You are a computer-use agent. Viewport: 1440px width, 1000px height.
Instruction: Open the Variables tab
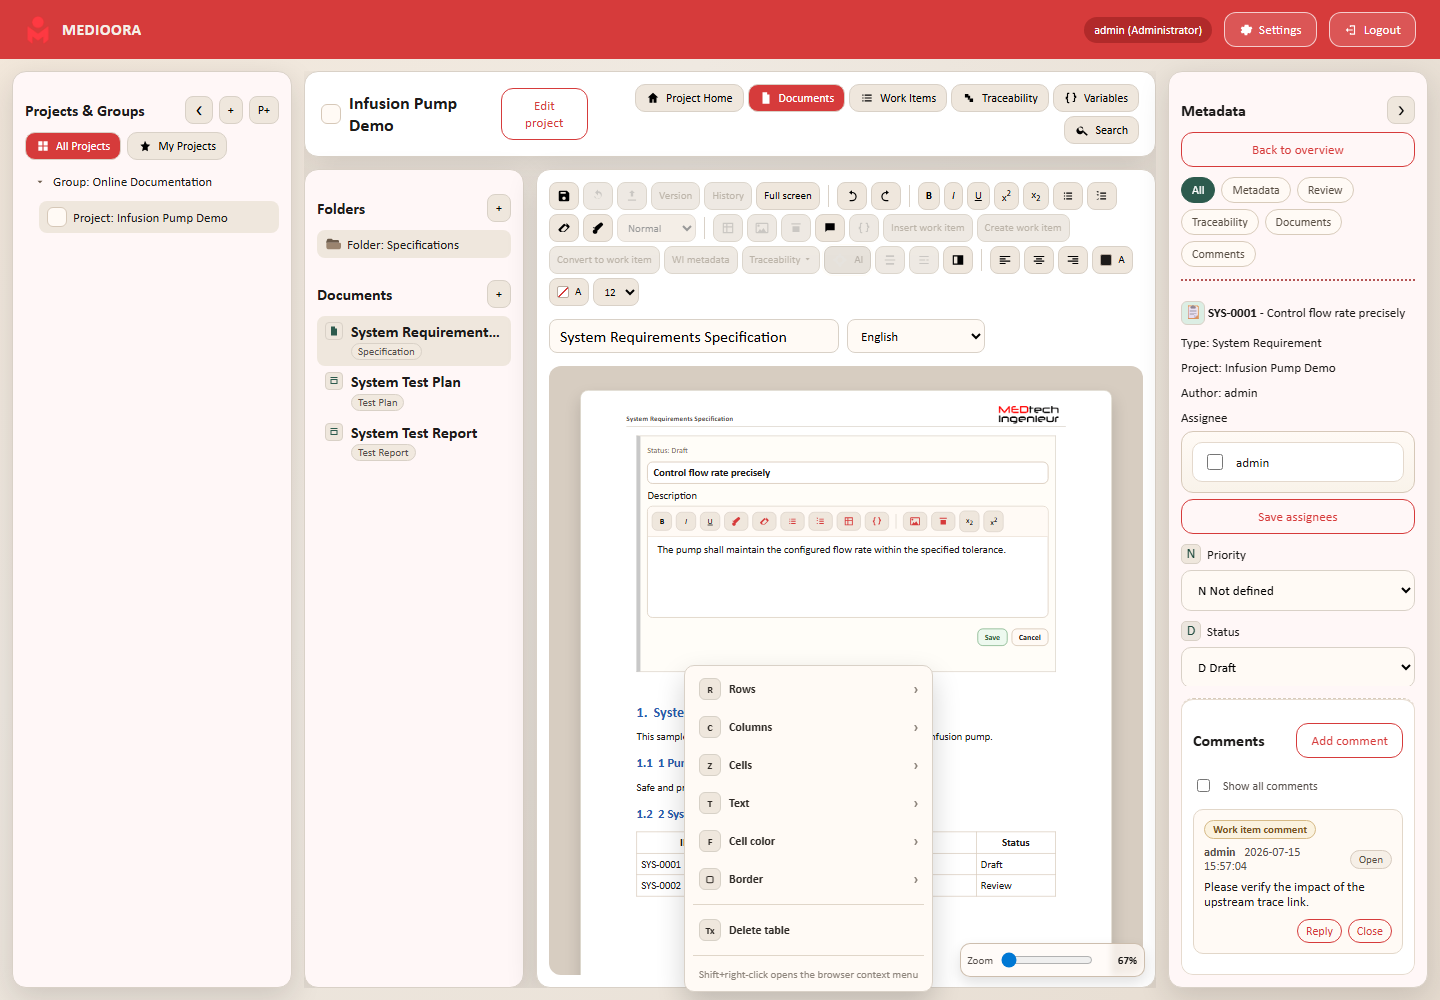coord(1096,98)
